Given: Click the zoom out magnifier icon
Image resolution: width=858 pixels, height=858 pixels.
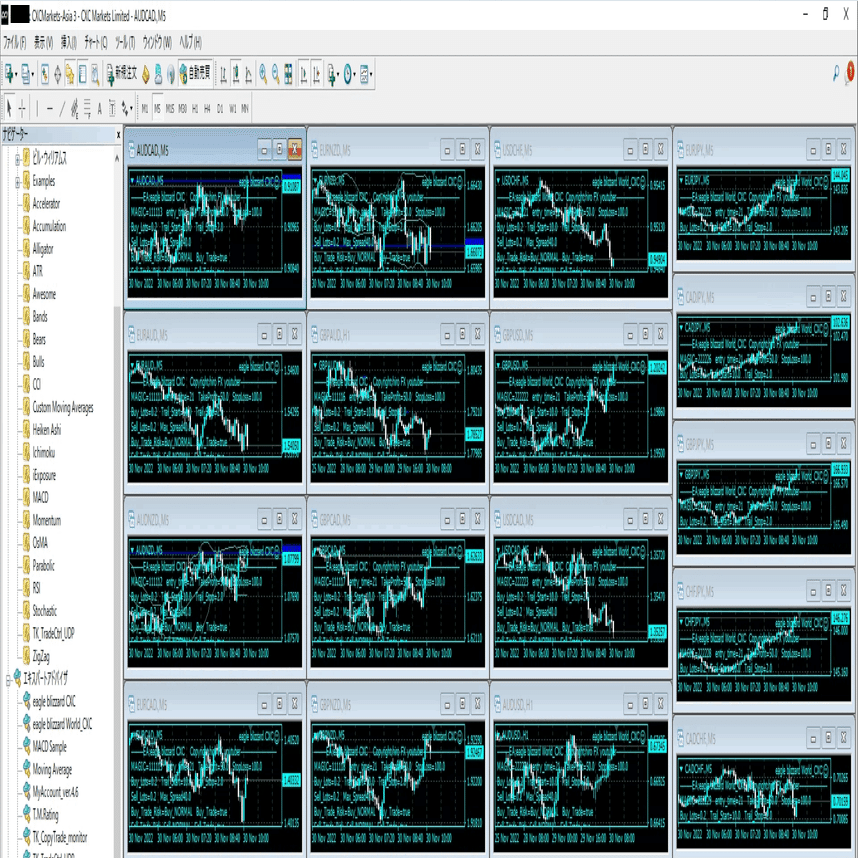Looking at the screenshot, I should click(276, 74).
